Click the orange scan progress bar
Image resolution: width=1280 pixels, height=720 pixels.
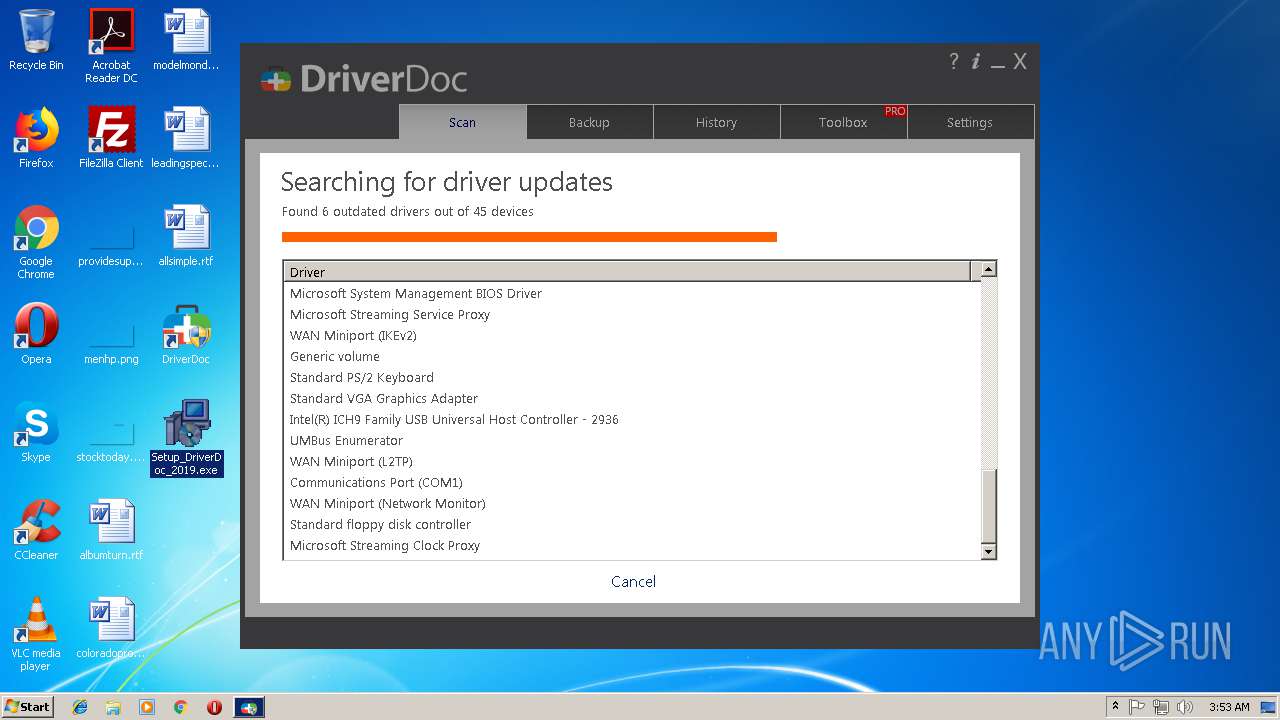pos(529,237)
